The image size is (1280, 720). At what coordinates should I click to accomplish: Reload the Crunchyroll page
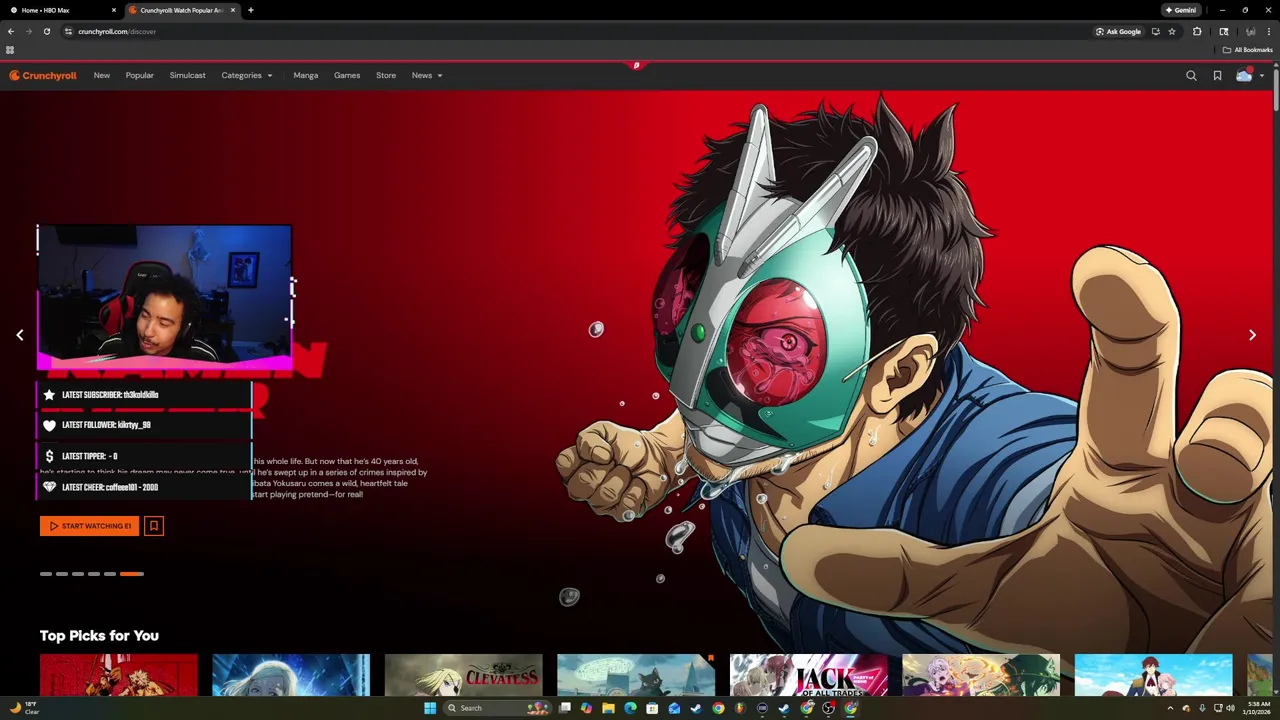pos(47,31)
